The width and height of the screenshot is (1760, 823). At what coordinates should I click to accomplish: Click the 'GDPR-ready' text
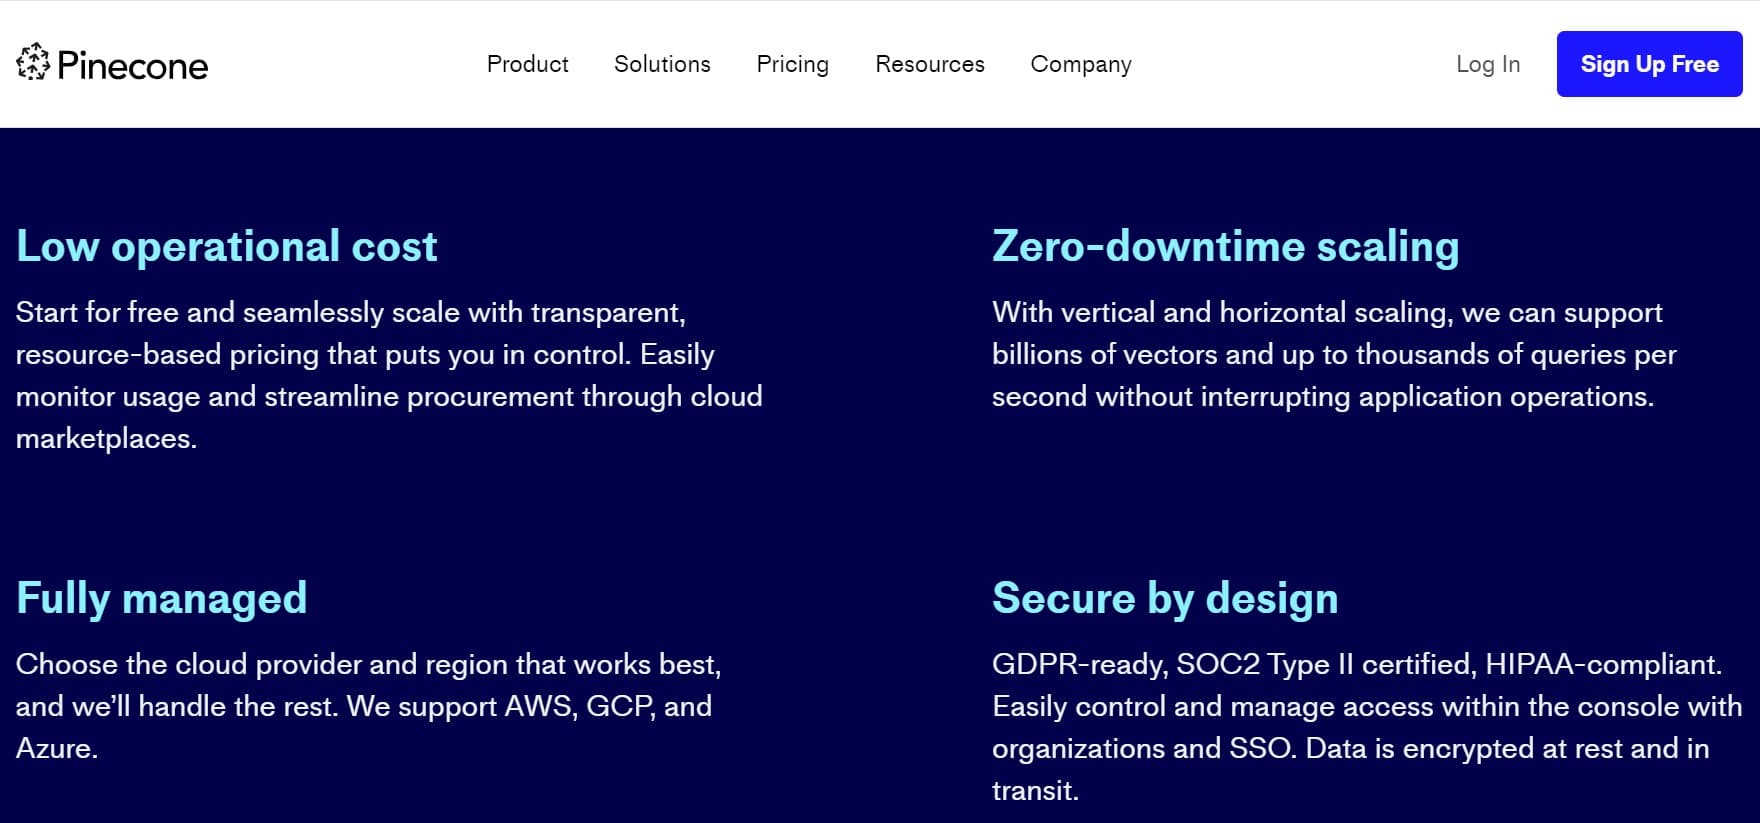[x=1079, y=664]
